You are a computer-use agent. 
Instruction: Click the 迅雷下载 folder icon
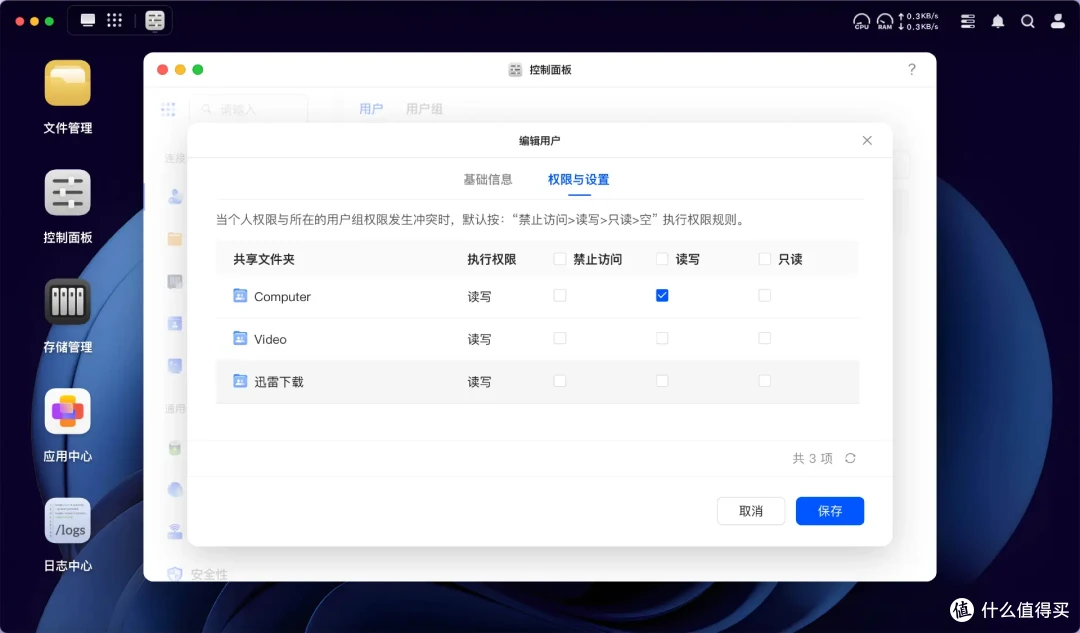coord(240,381)
